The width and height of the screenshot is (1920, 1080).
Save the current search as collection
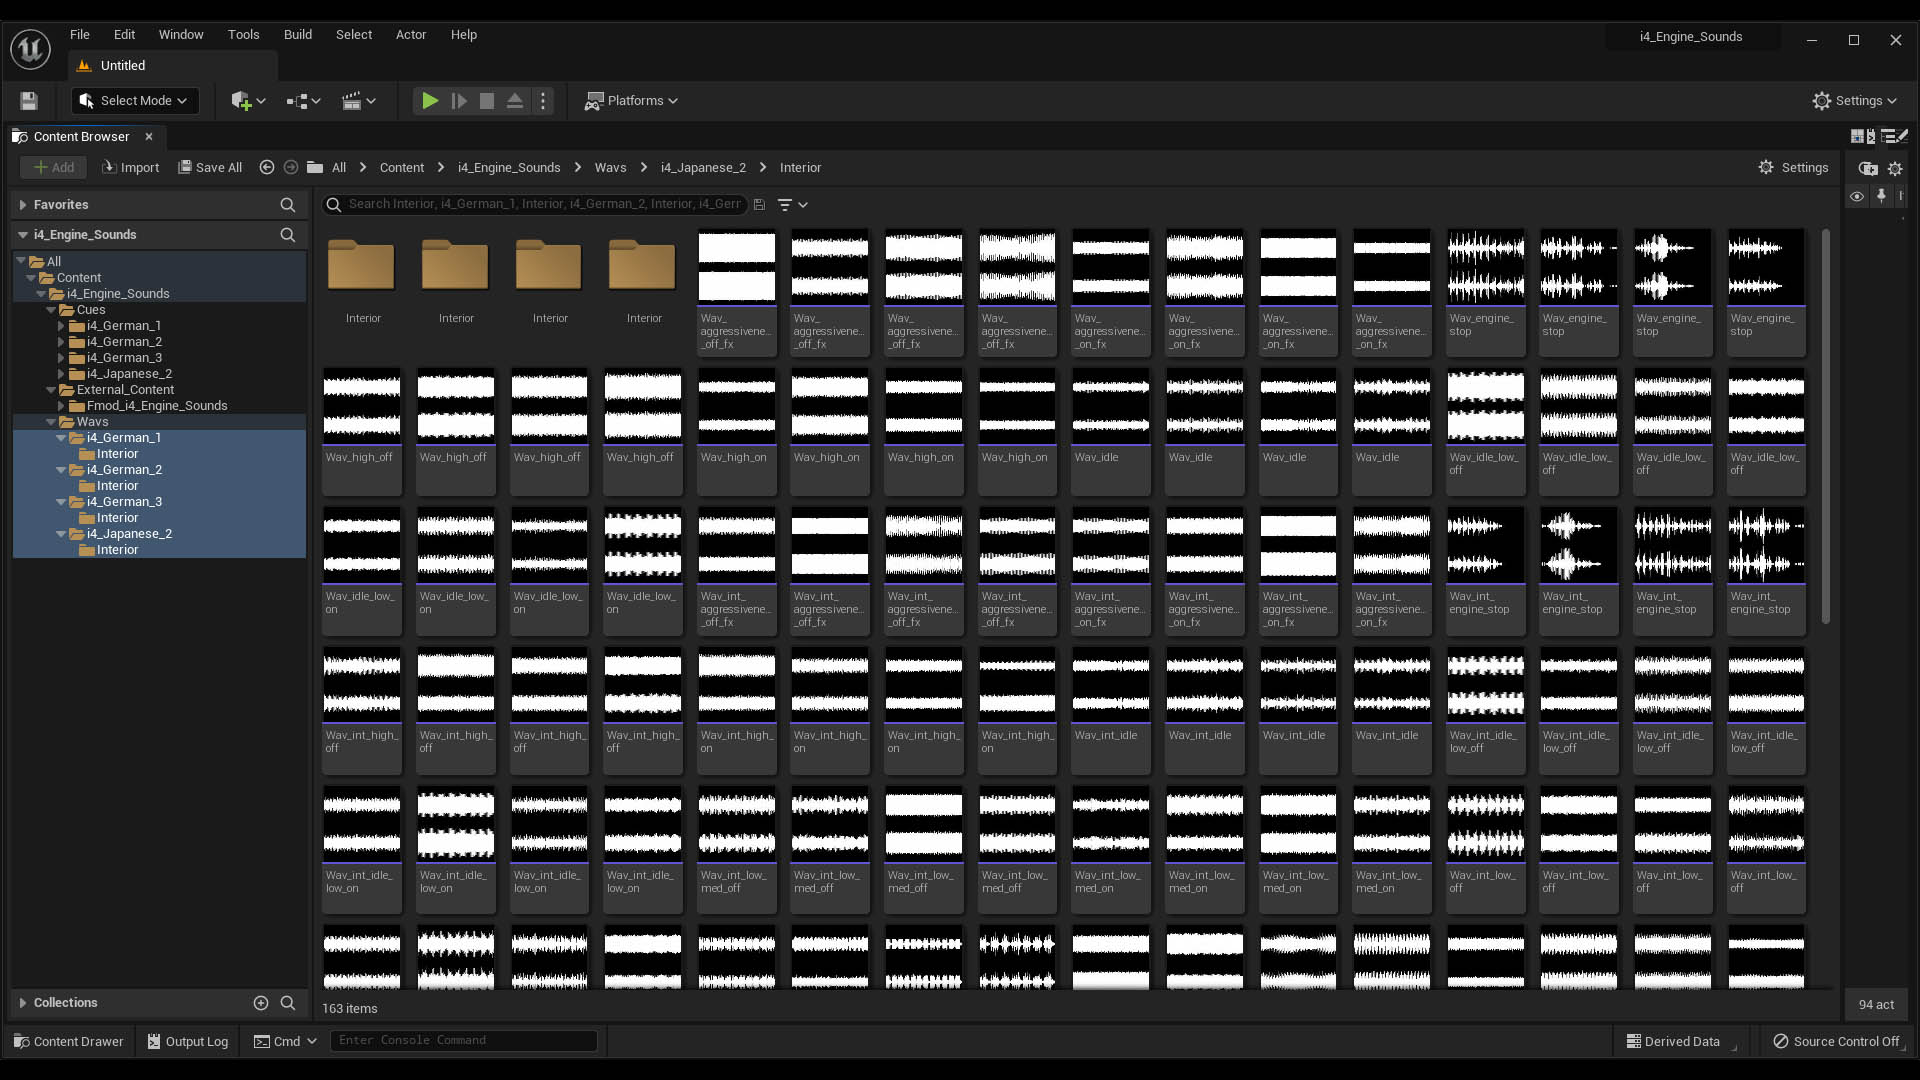(760, 205)
